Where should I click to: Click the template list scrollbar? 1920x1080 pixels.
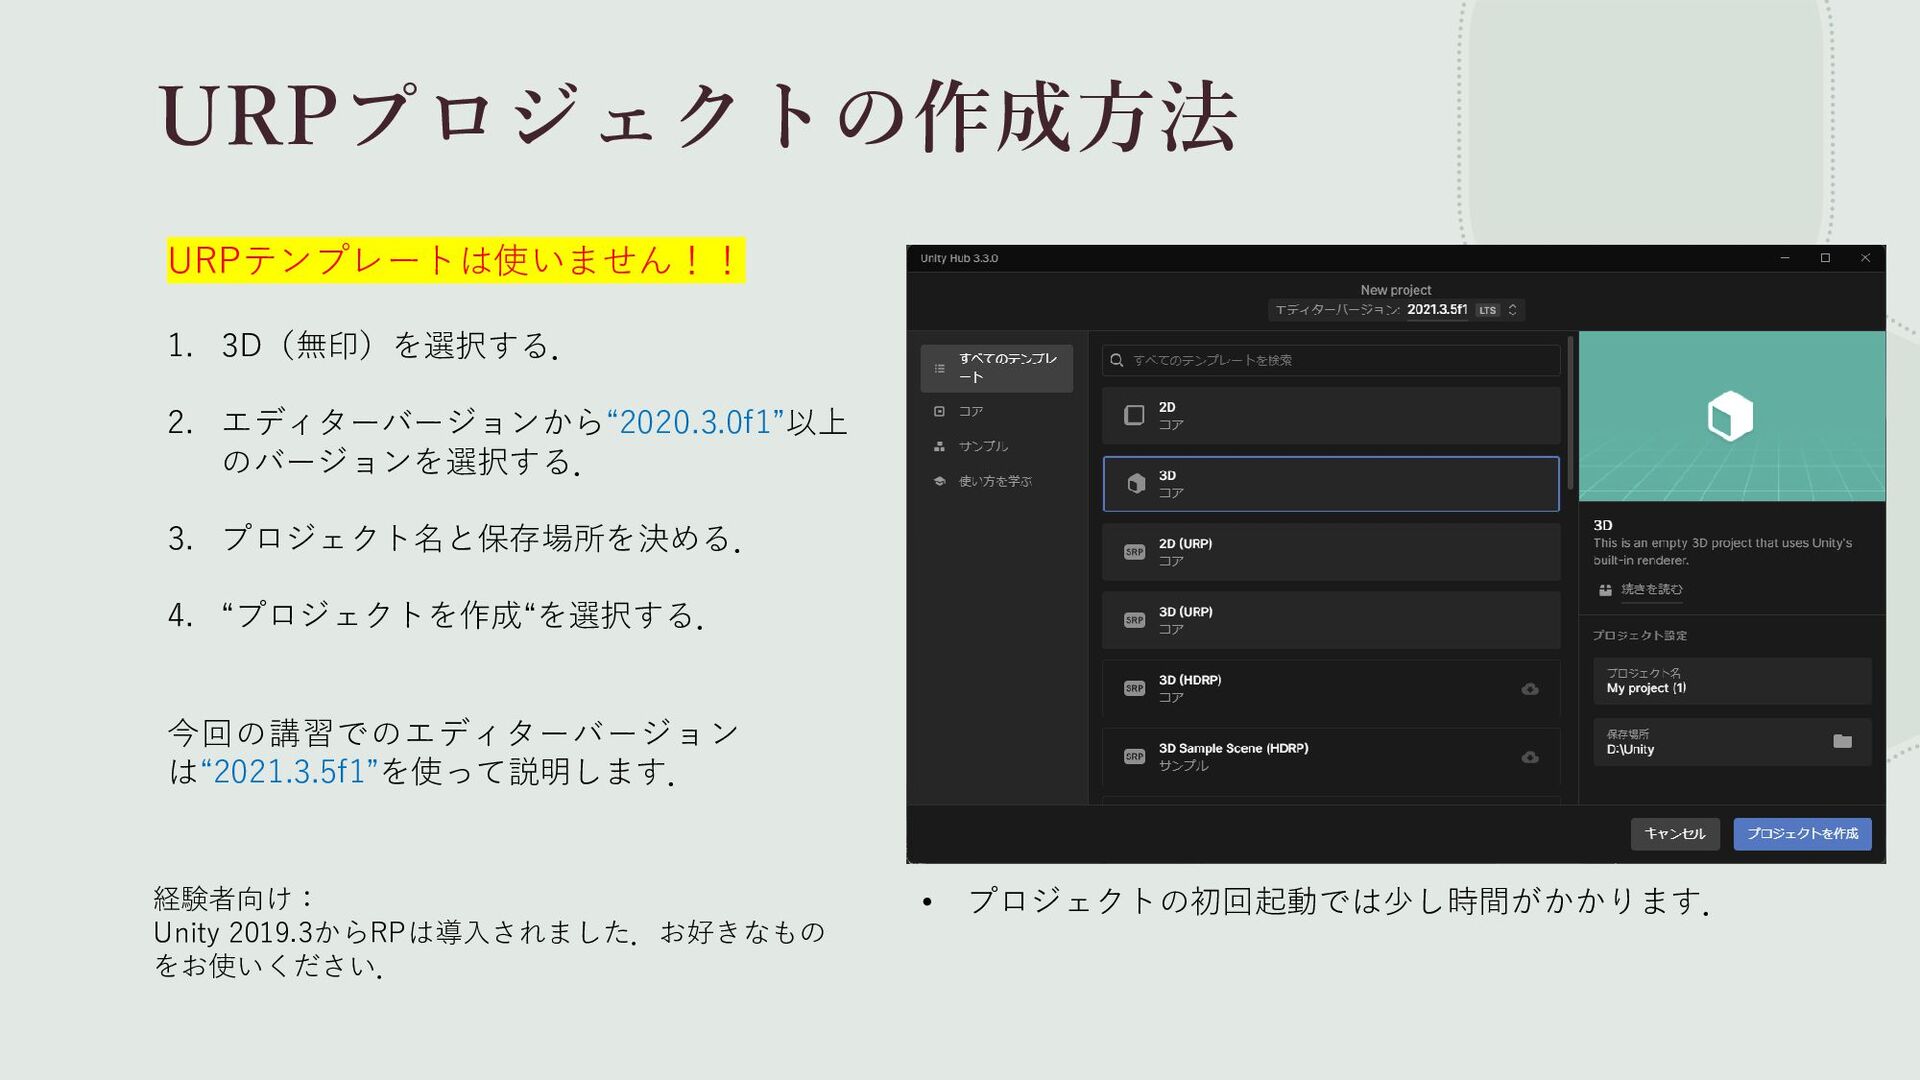[1570, 413]
